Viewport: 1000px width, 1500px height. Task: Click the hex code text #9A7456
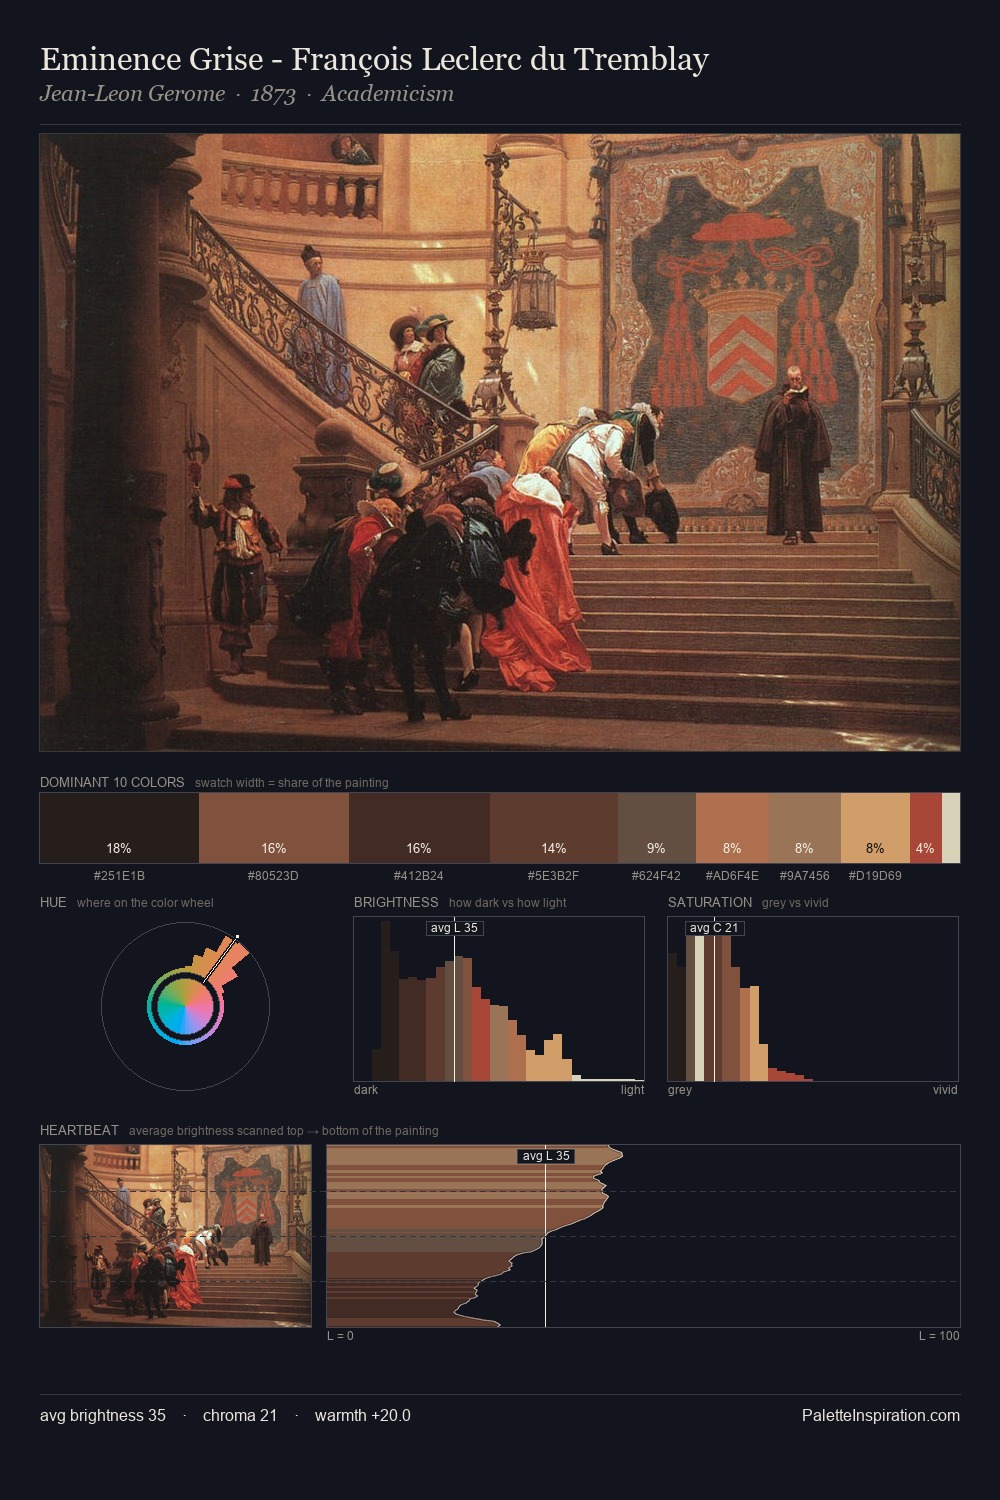click(x=804, y=875)
